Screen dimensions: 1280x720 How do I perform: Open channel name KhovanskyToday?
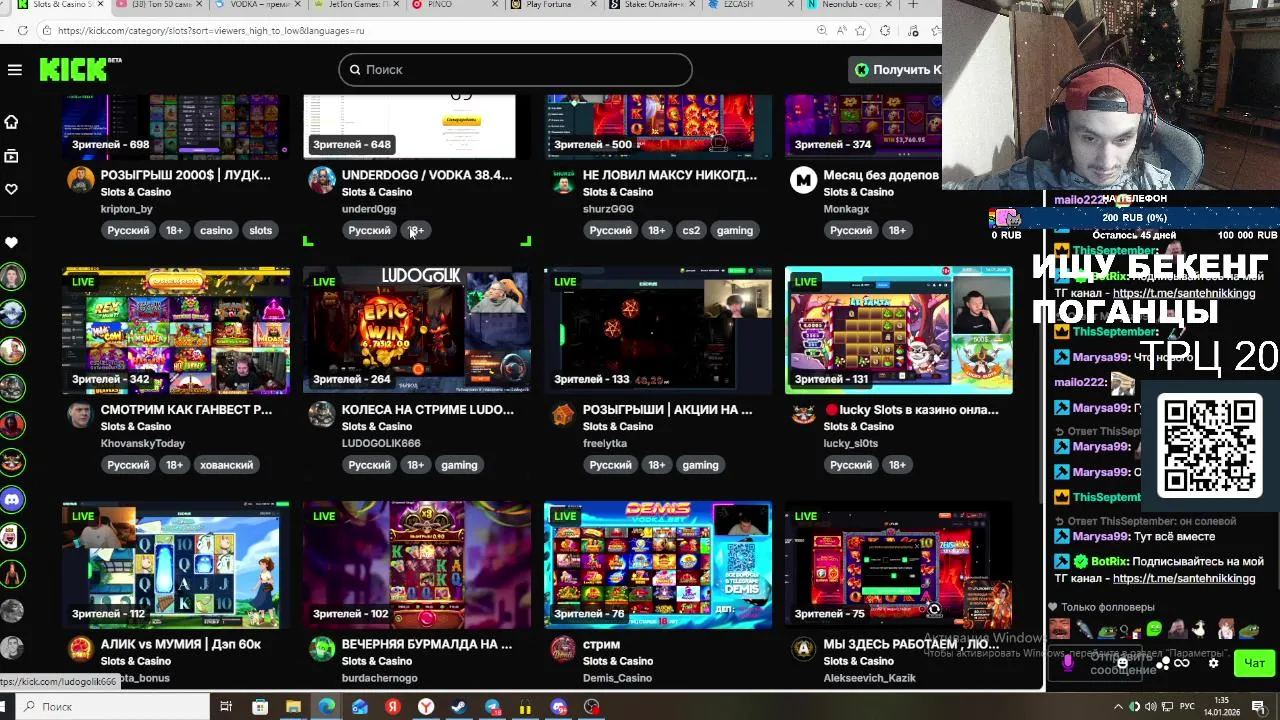pos(143,443)
